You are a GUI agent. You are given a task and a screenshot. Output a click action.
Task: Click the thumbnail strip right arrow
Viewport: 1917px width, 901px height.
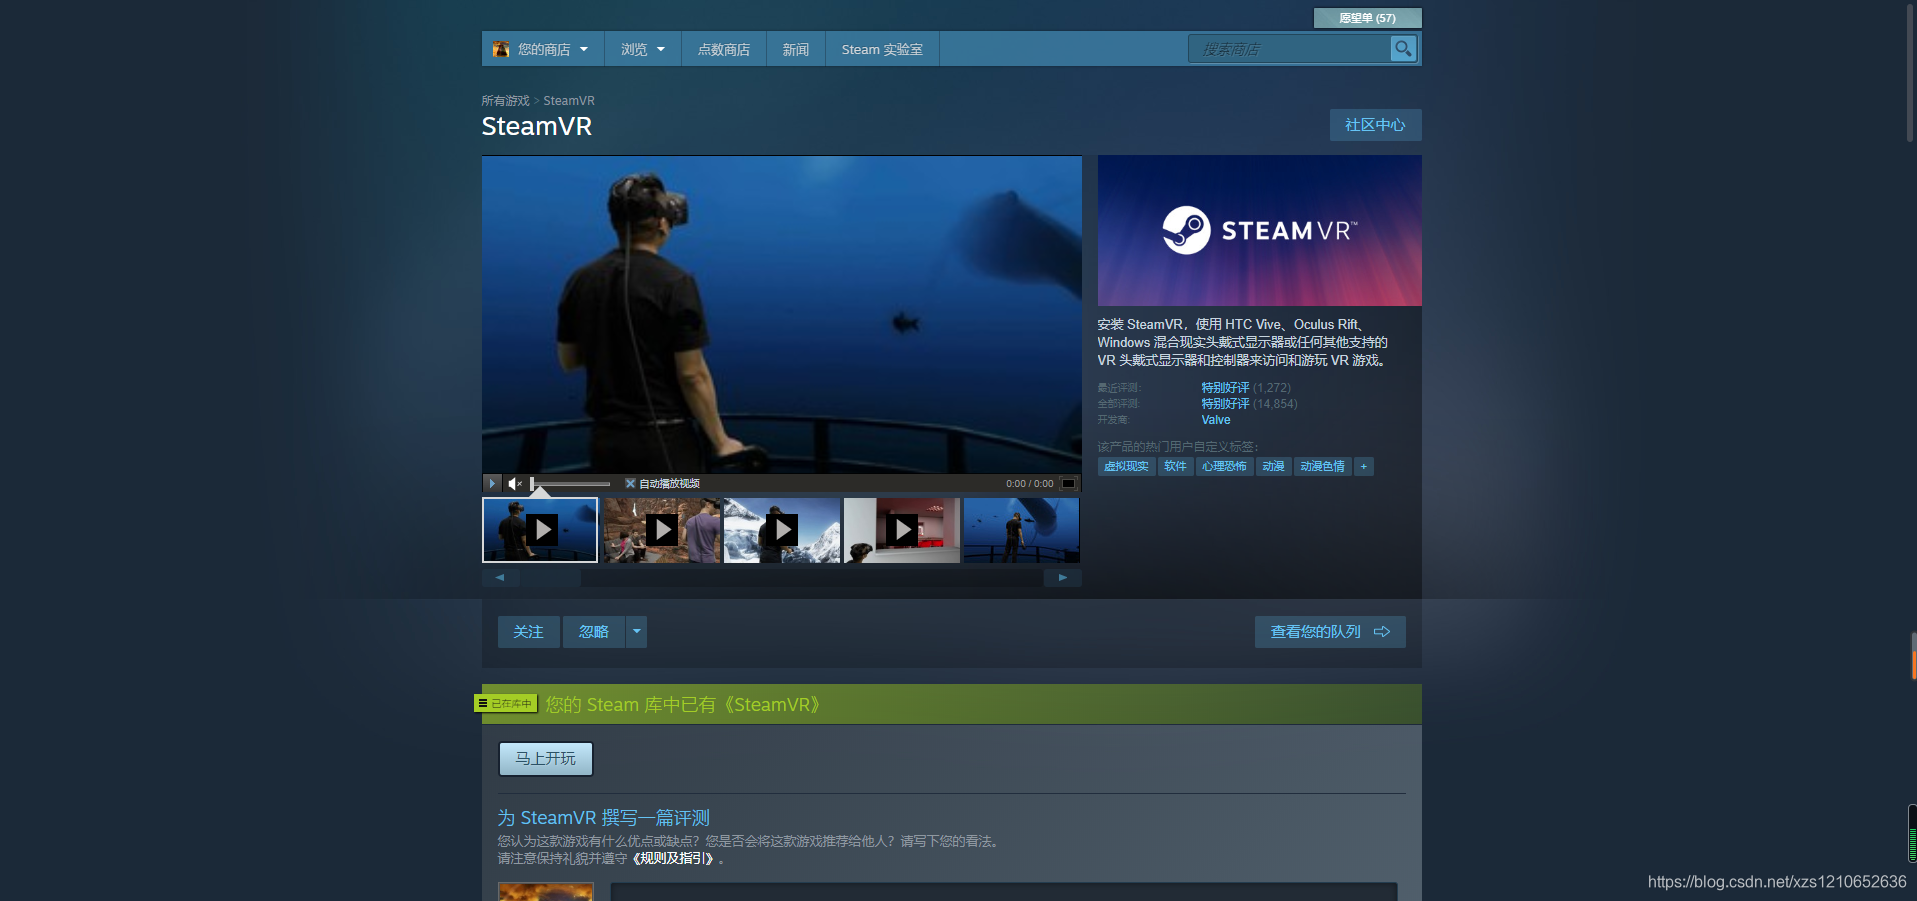click(1063, 577)
